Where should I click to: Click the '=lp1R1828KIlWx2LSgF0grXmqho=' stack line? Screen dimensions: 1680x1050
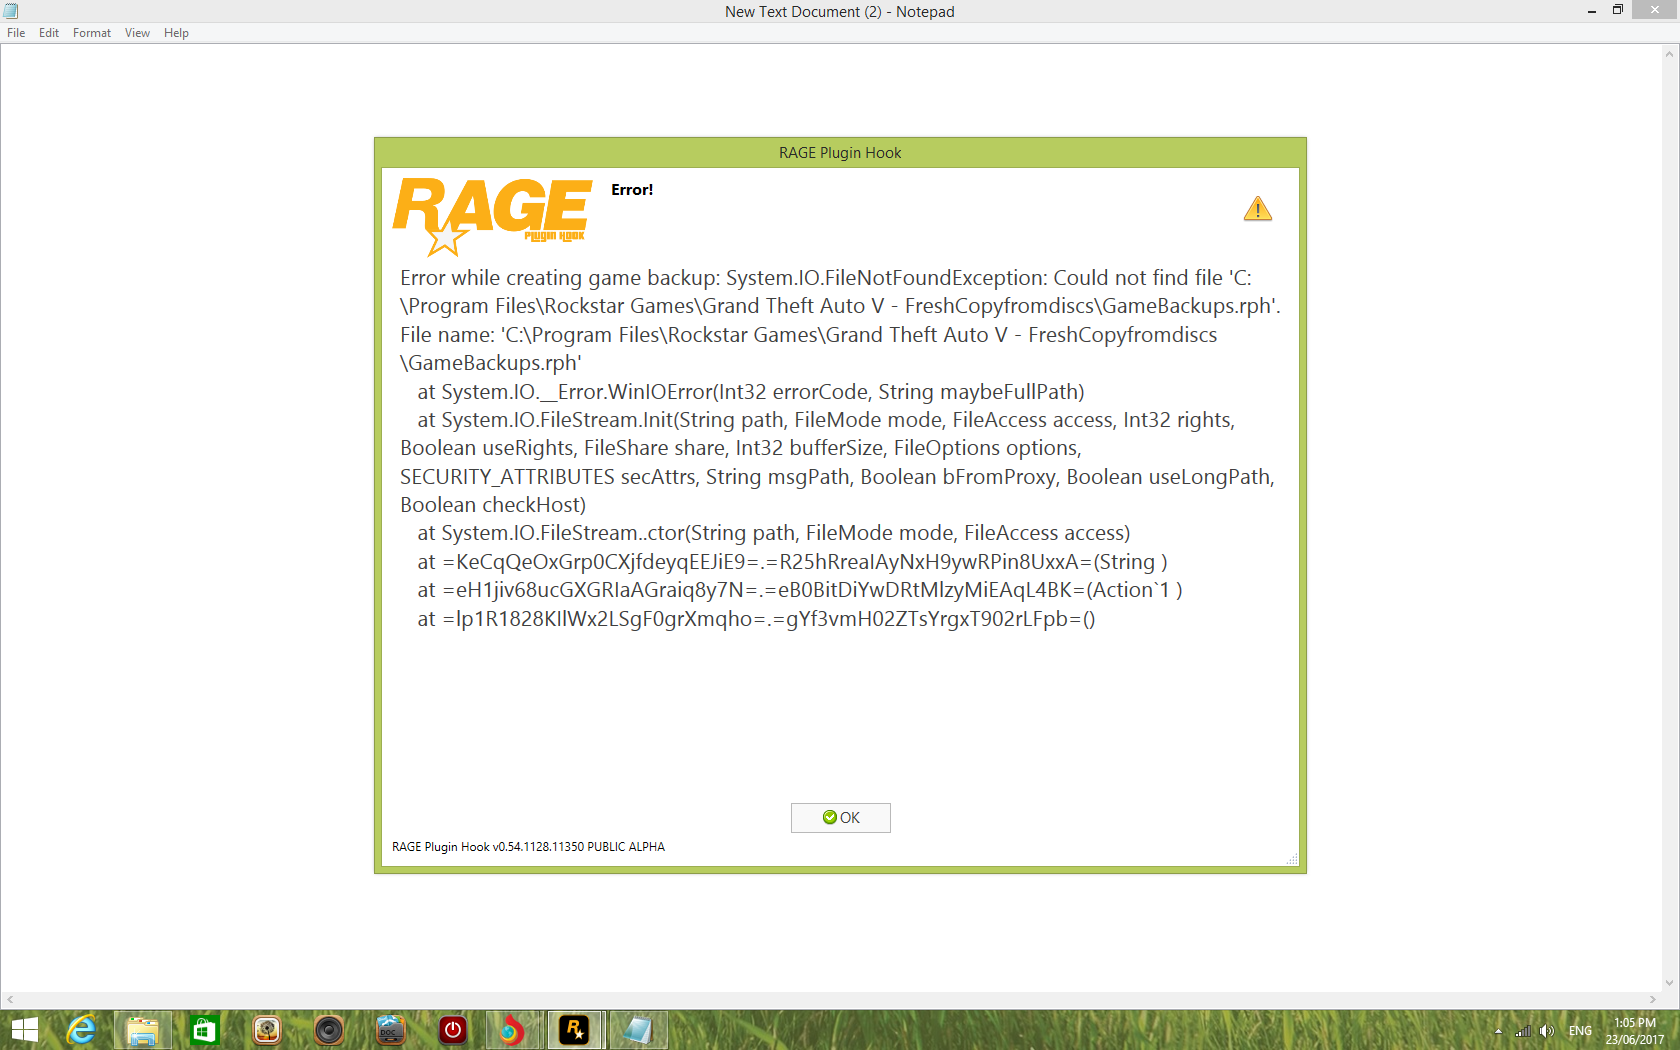(756, 619)
